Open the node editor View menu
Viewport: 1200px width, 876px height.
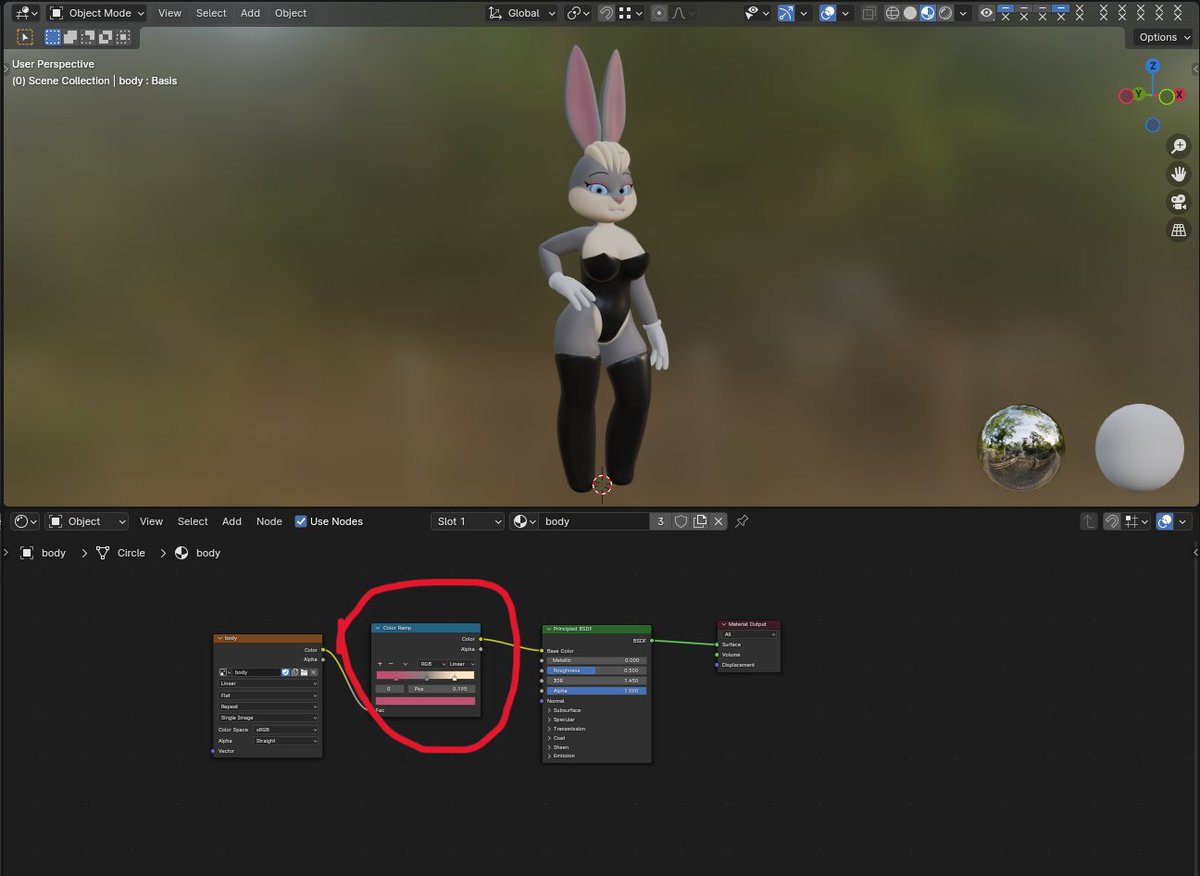[x=151, y=521]
